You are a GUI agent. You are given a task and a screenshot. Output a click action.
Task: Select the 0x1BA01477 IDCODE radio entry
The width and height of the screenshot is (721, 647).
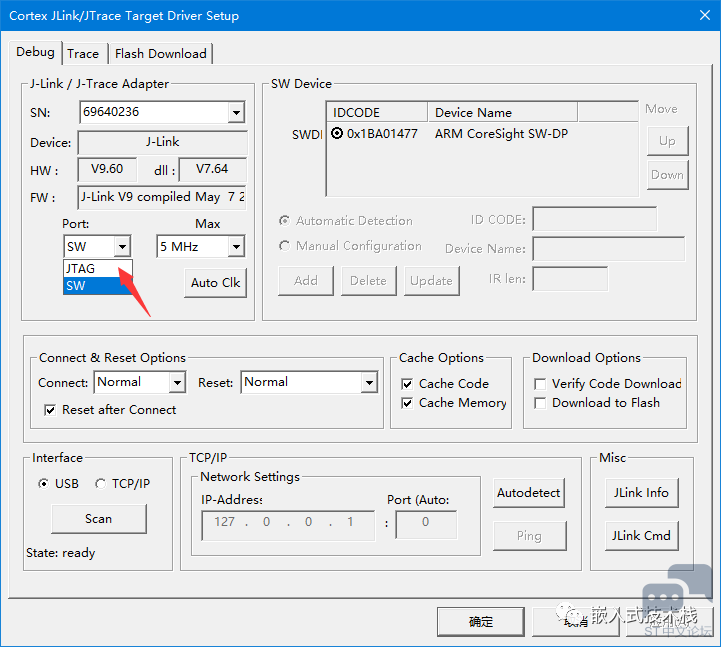pos(337,133)
